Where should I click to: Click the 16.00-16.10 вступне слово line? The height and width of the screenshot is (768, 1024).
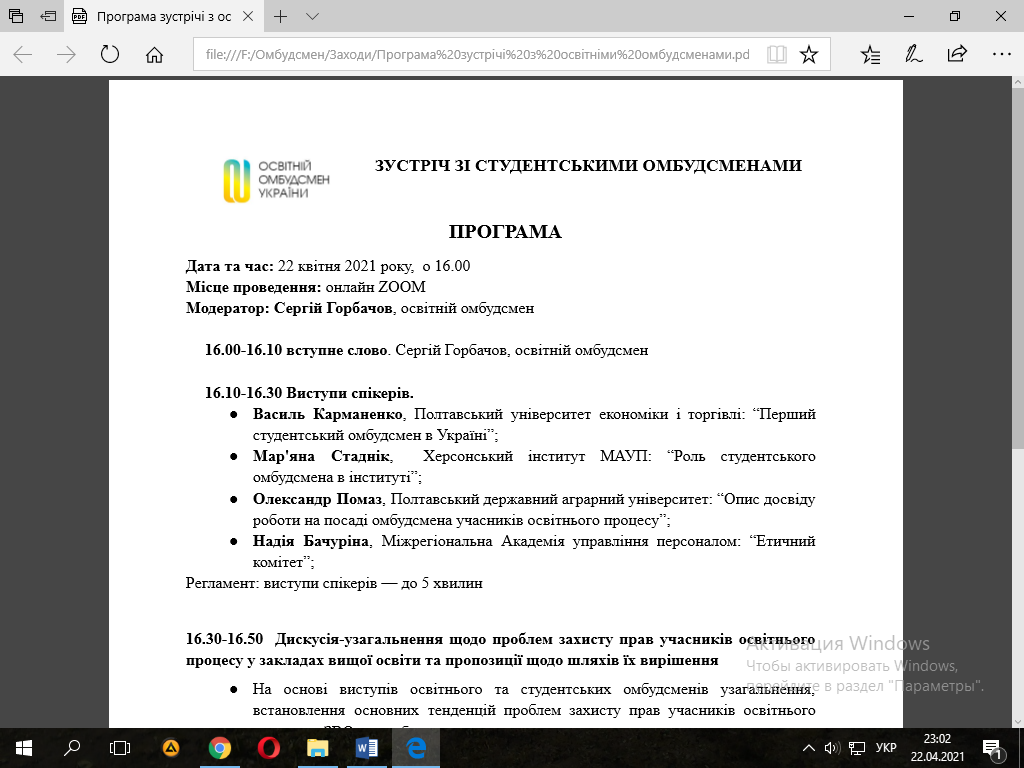[426, 350]
